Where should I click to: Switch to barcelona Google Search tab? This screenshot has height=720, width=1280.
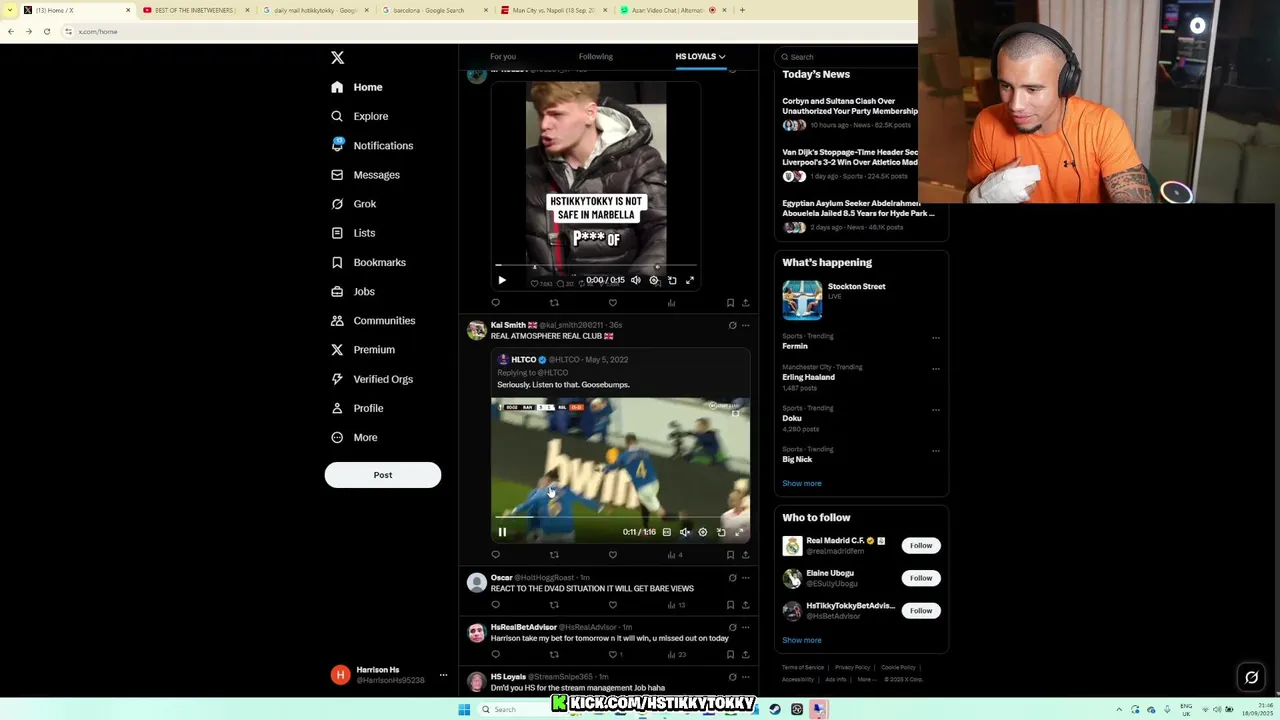point(433,10)
